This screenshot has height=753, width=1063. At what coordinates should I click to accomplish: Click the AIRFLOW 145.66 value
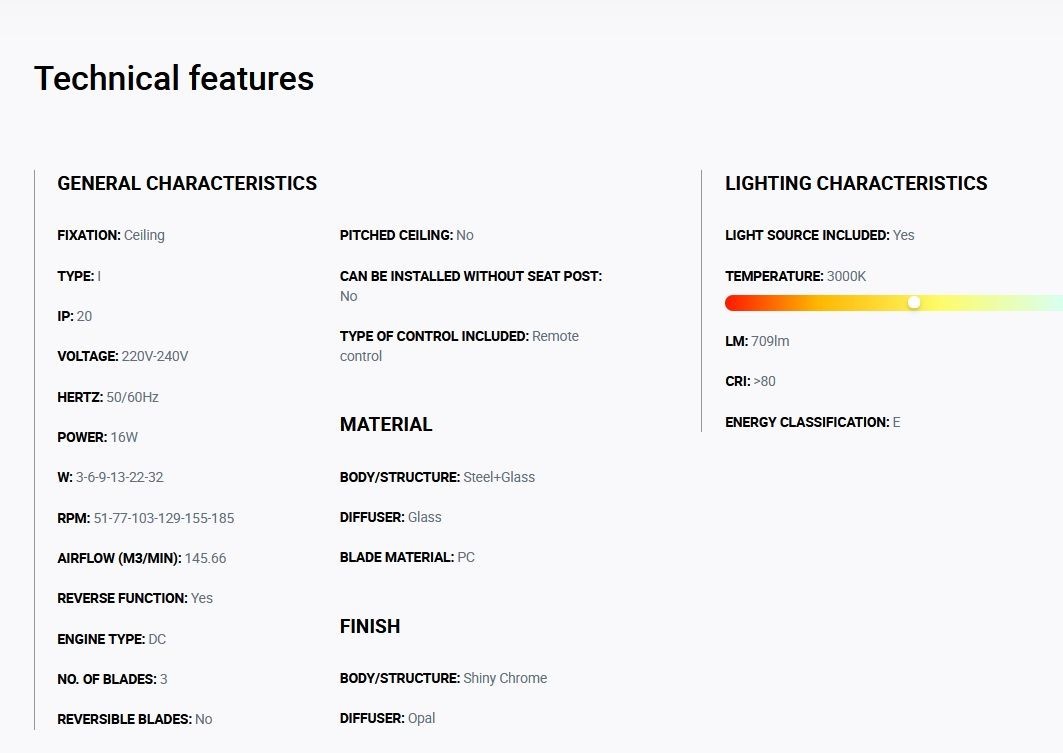(205, 558)
